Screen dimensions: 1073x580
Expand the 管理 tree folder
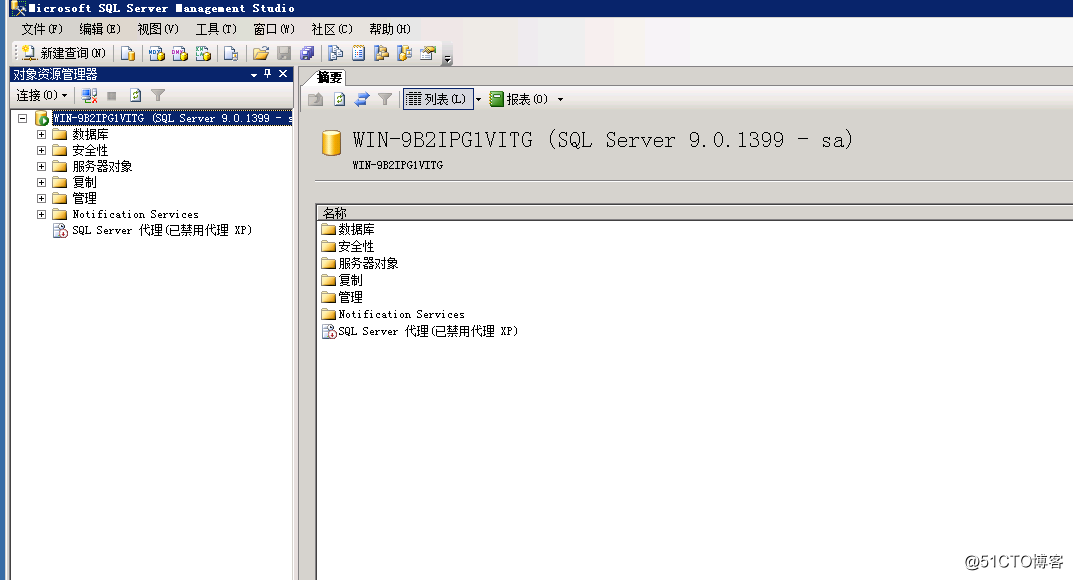(x=42, y=198)
